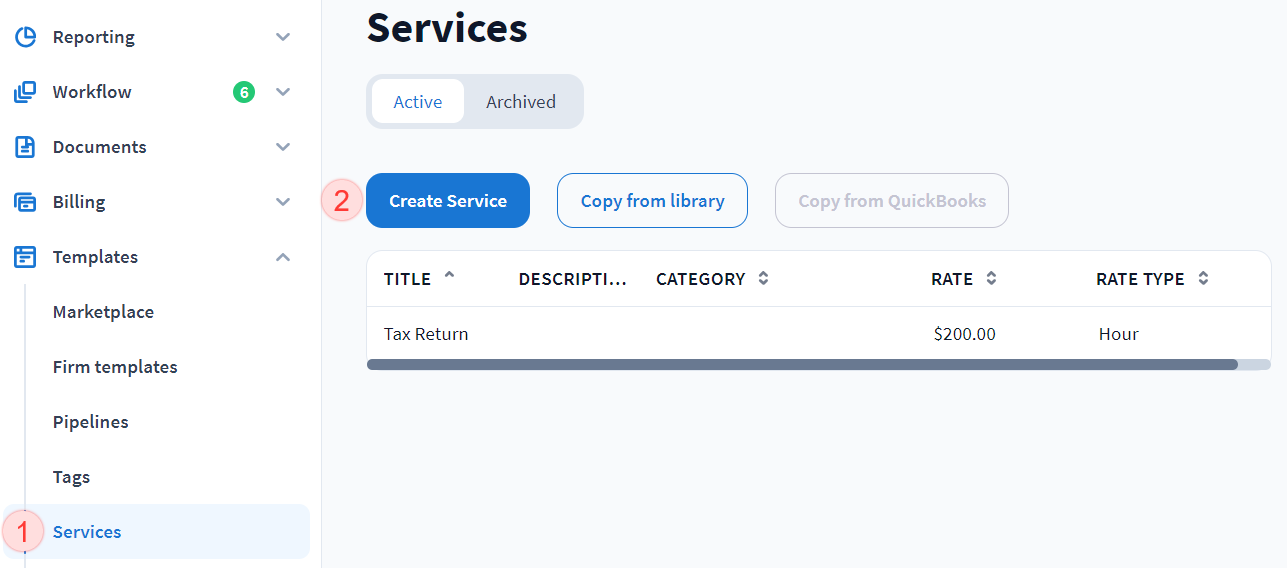
Task: Sort services by Rate Type sort icon
Action: coord(1203,279)
